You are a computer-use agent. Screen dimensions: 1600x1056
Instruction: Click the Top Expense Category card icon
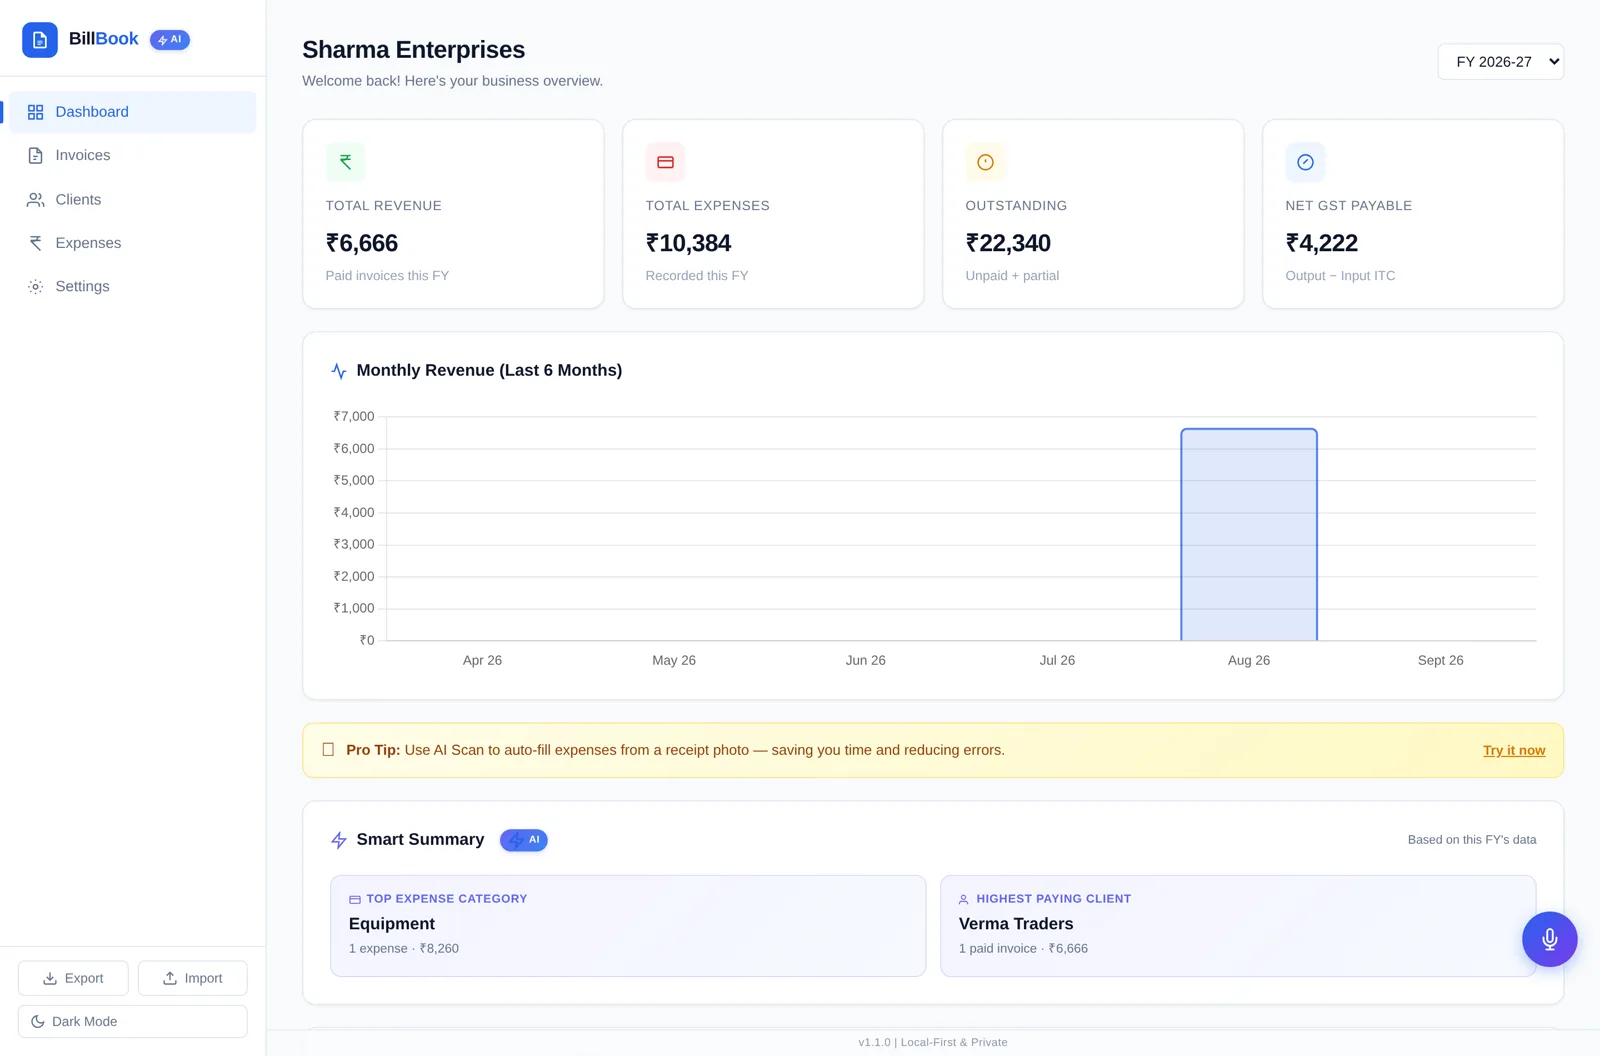pyautogui.click(x=355, y=899)
